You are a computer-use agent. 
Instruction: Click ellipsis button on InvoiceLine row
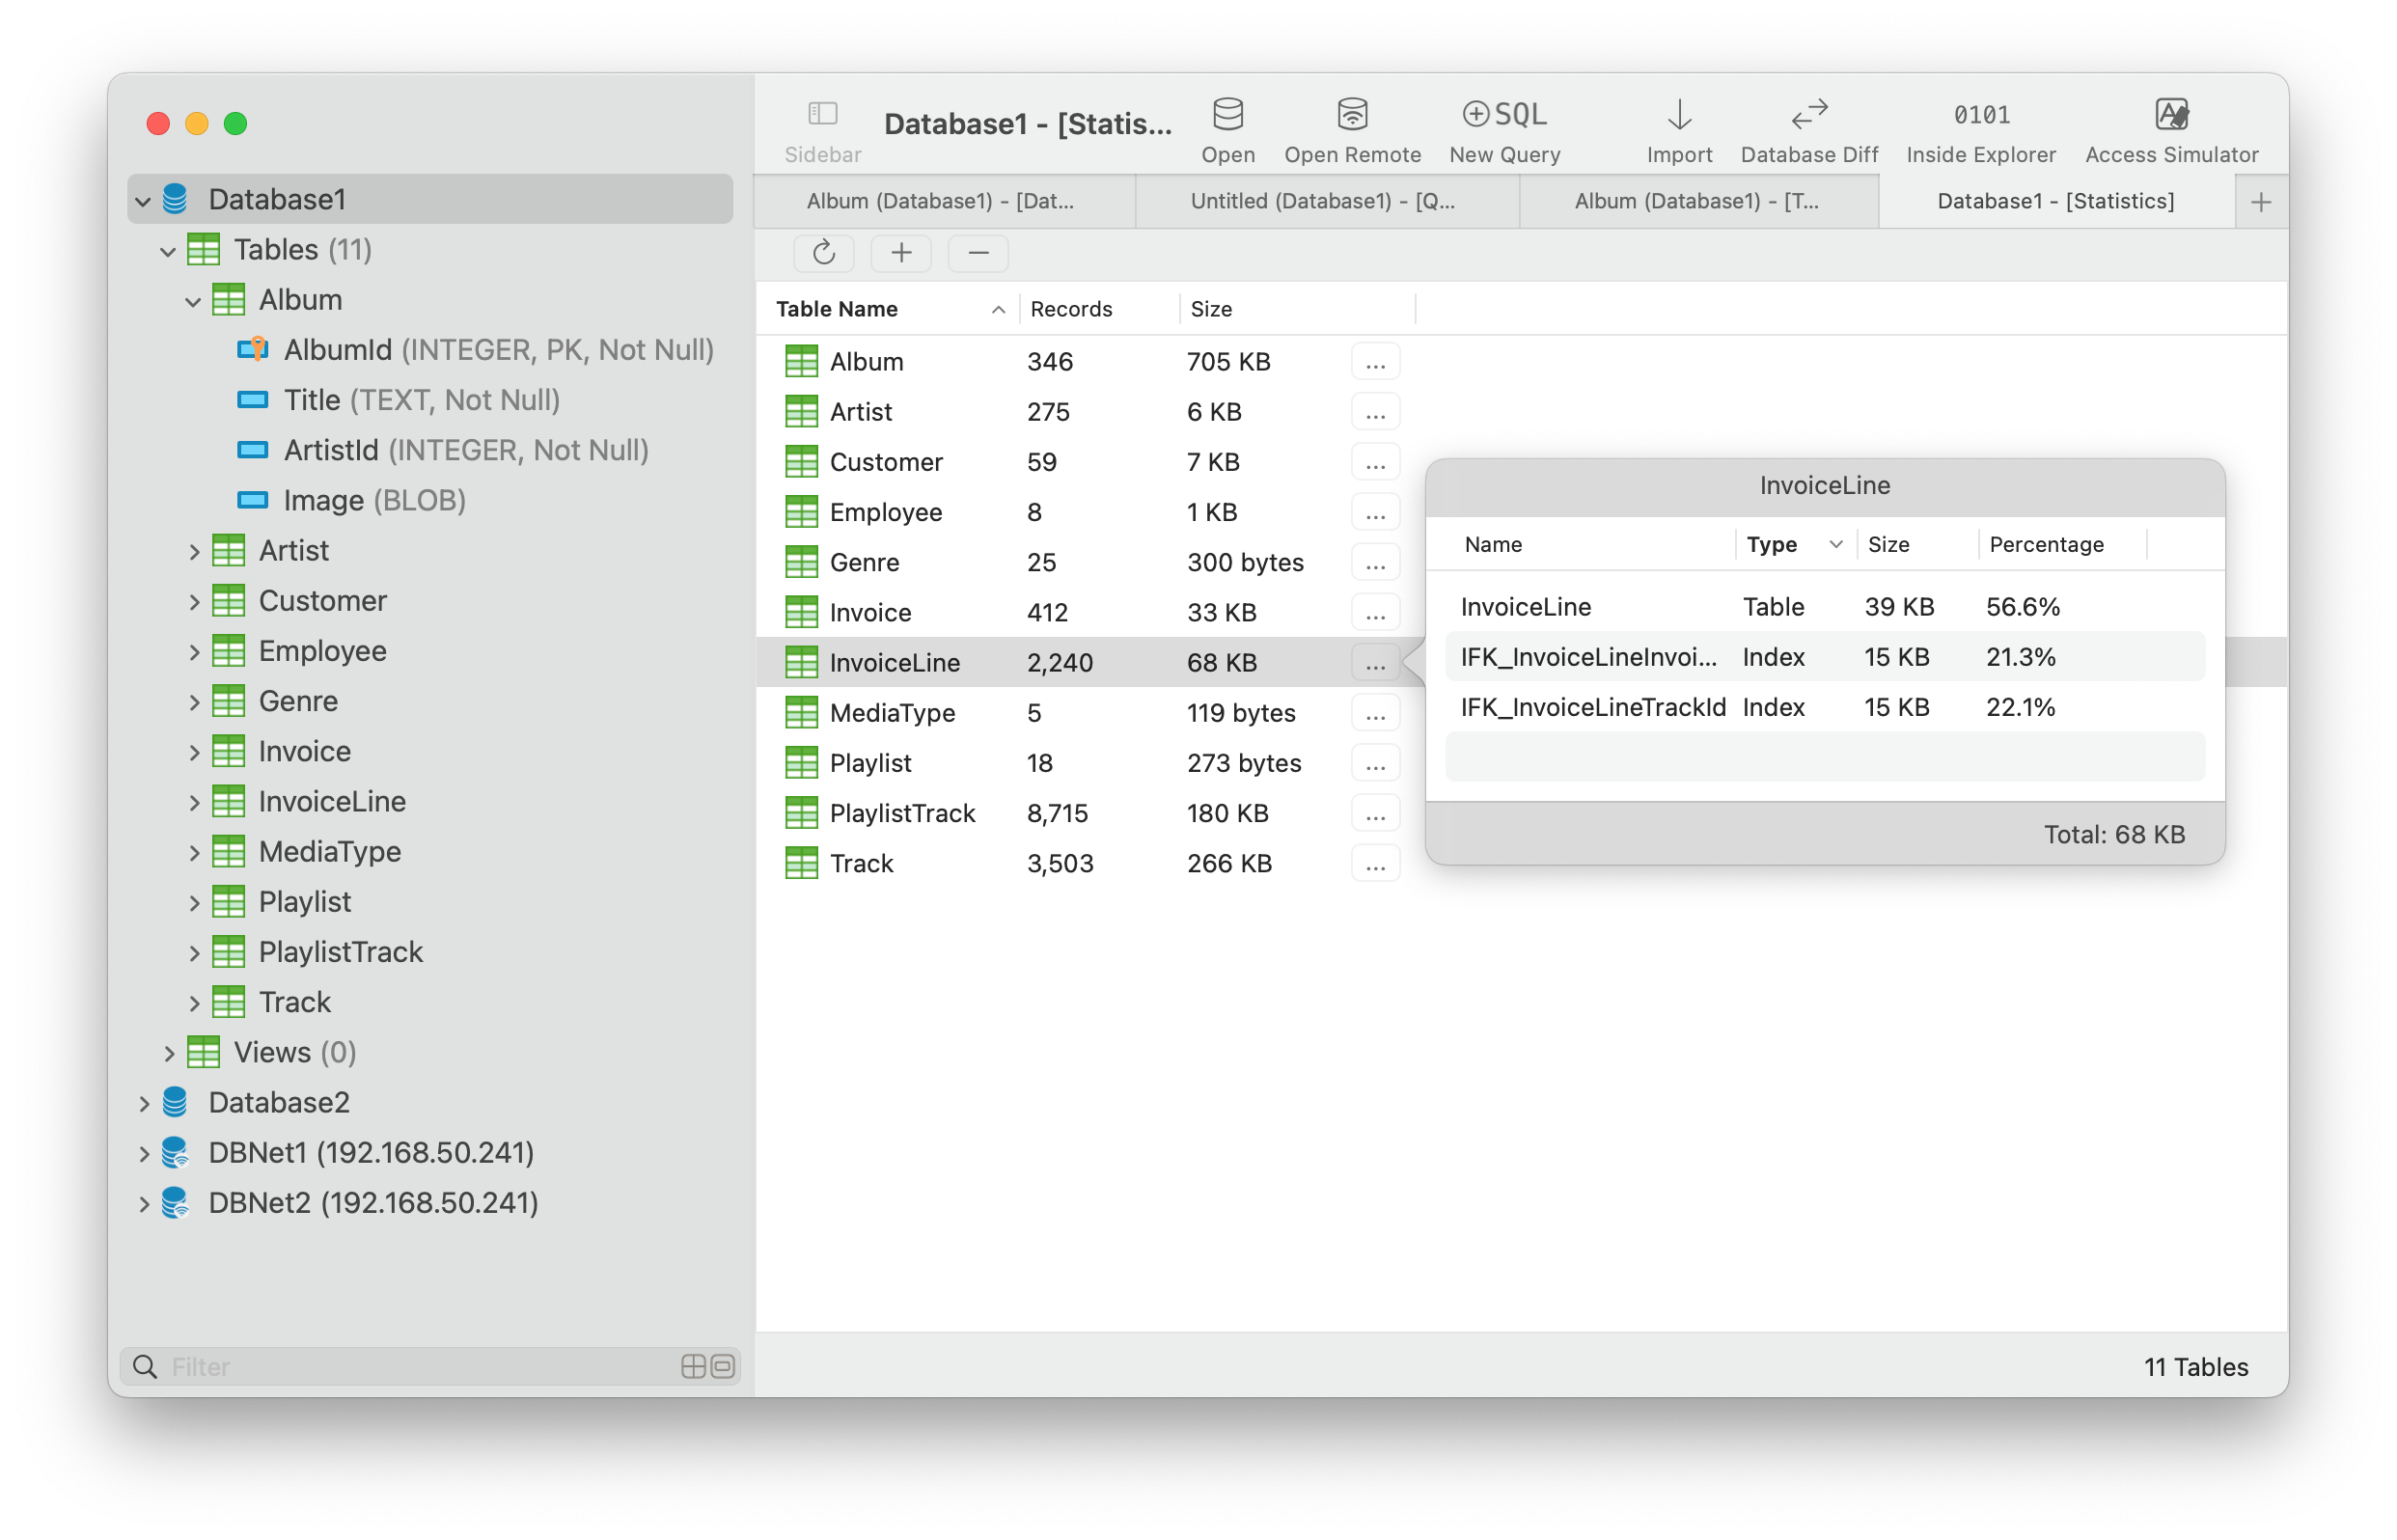(x=1375, y=662)
